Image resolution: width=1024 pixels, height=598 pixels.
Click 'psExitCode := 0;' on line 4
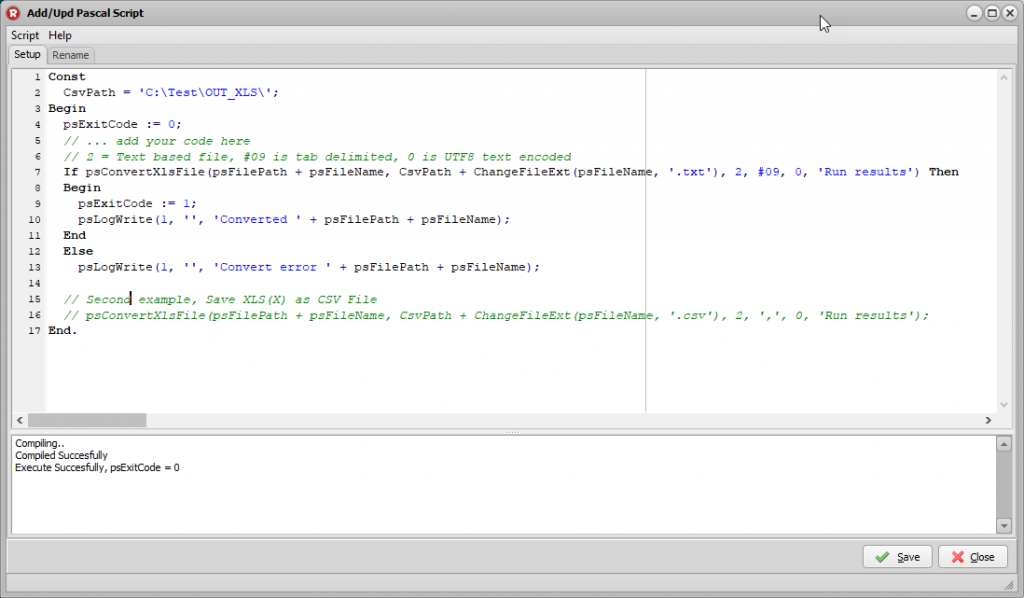pos(122,125)
